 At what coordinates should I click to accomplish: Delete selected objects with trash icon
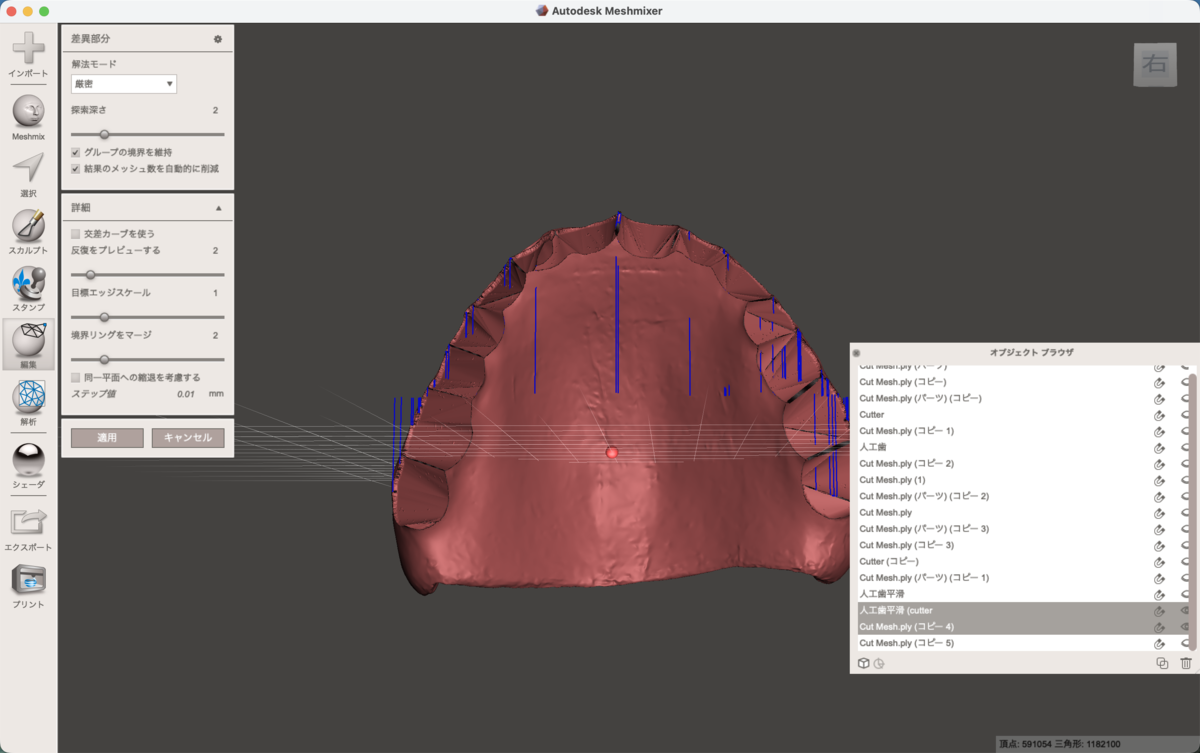coord(1186,663)
